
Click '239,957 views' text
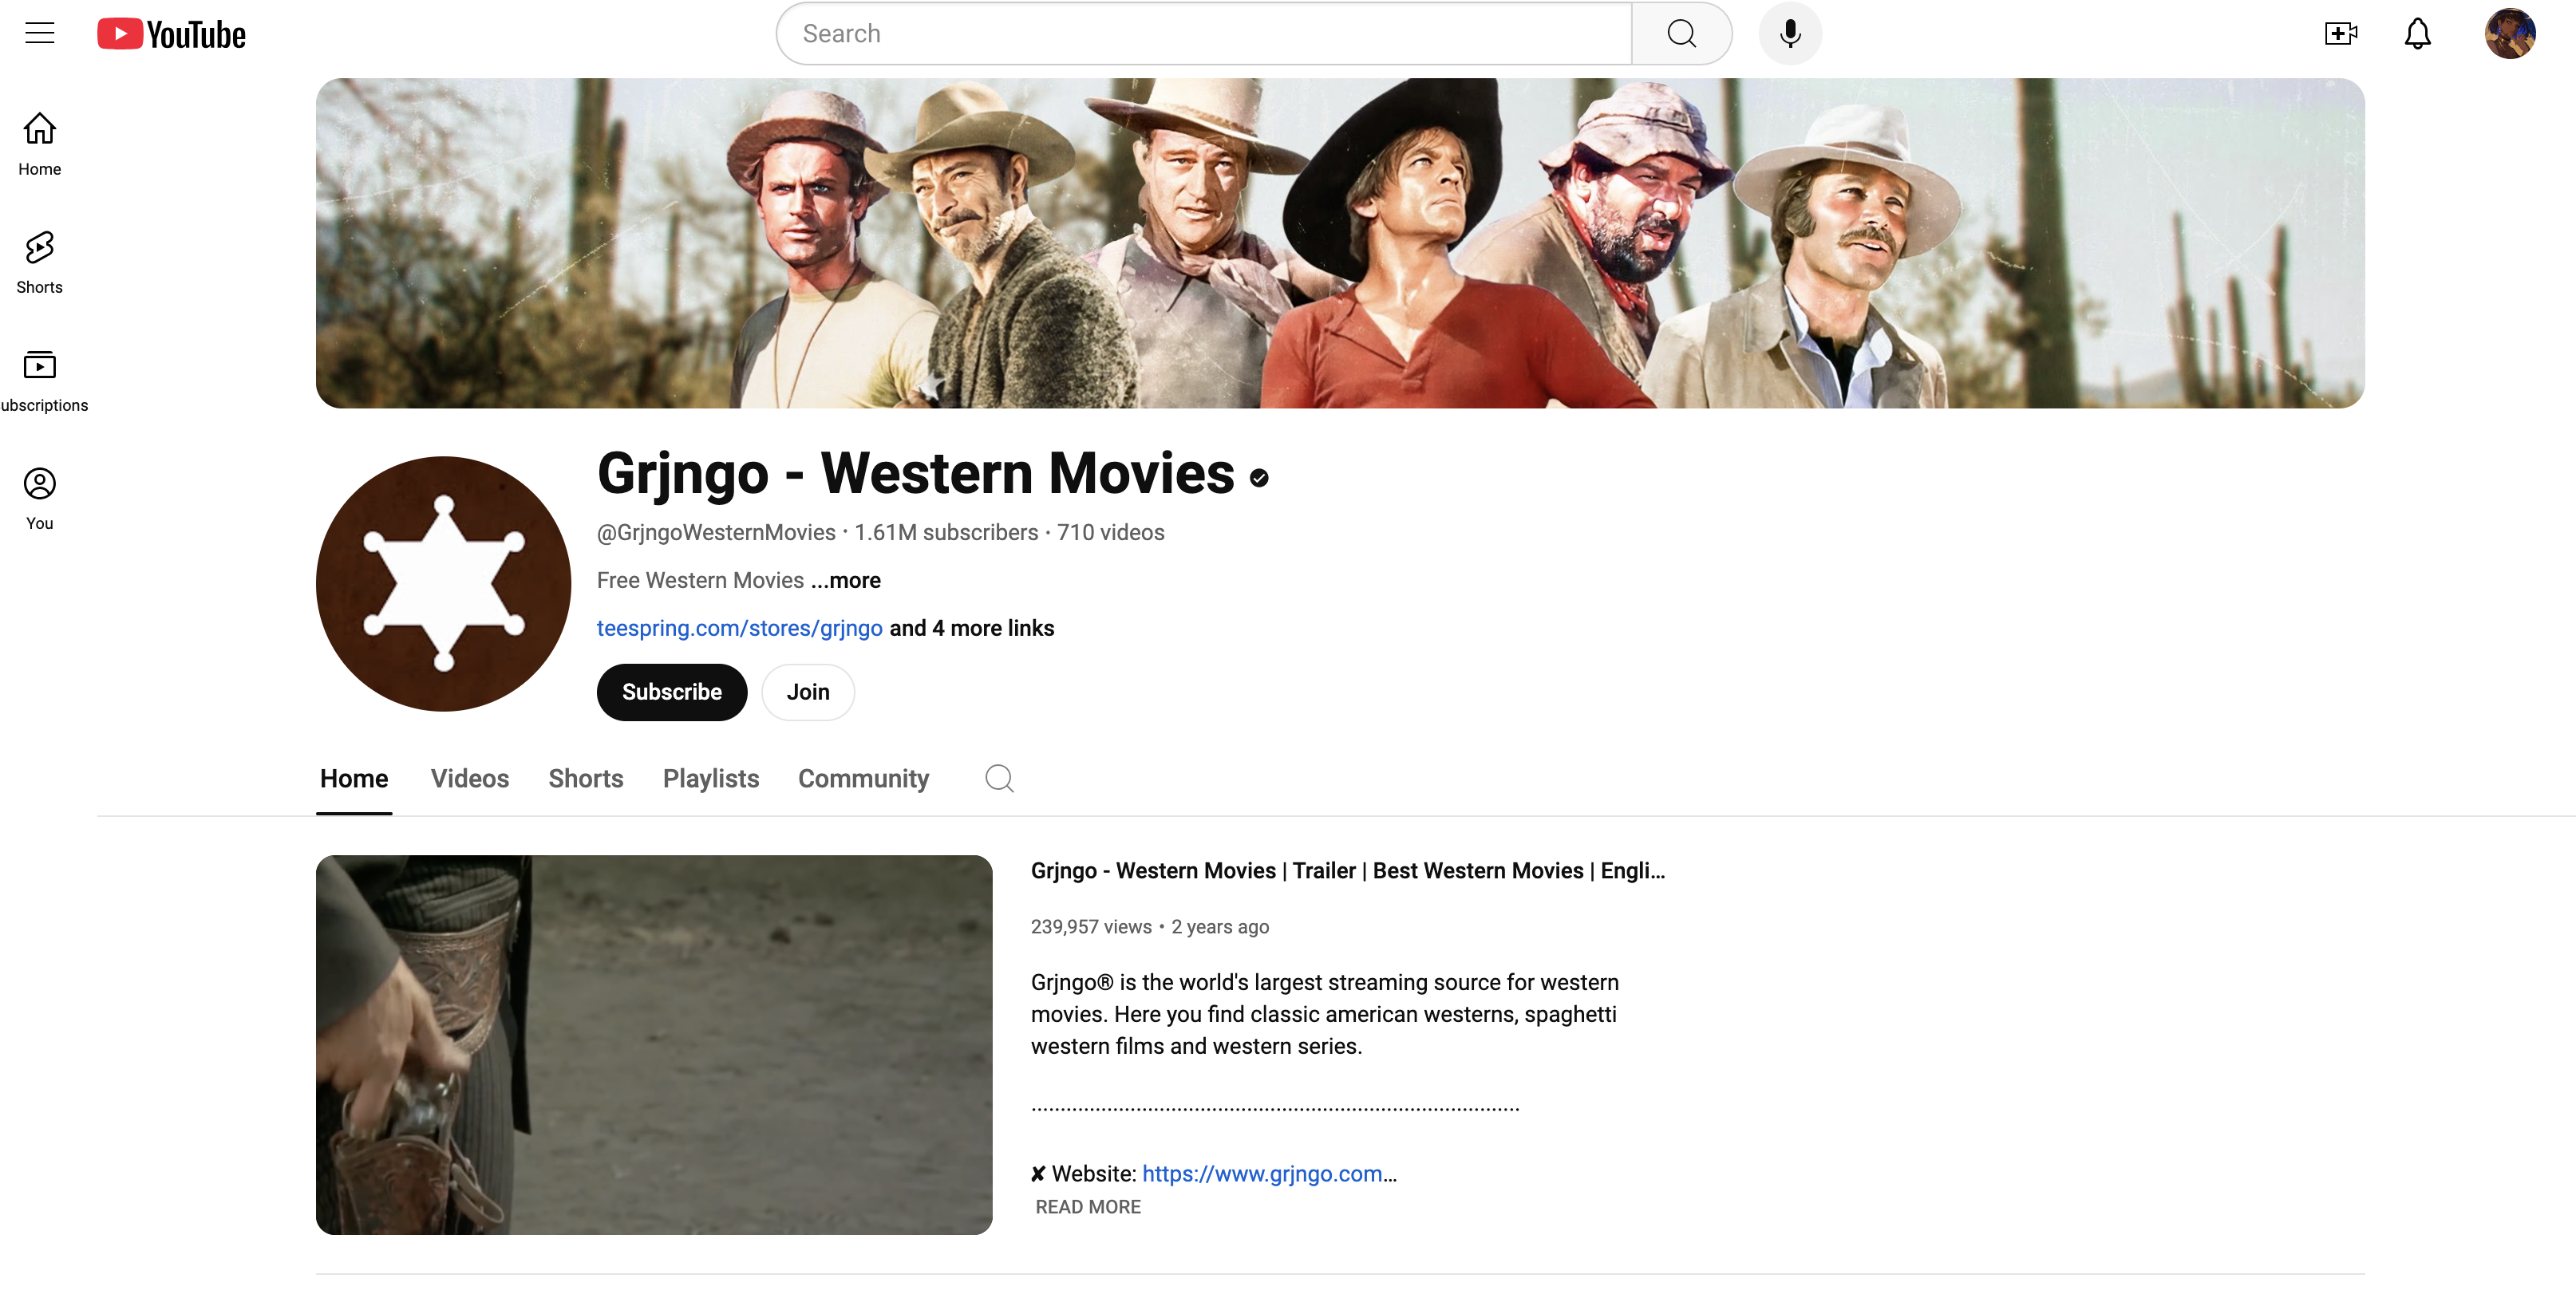click(1091, 927)
